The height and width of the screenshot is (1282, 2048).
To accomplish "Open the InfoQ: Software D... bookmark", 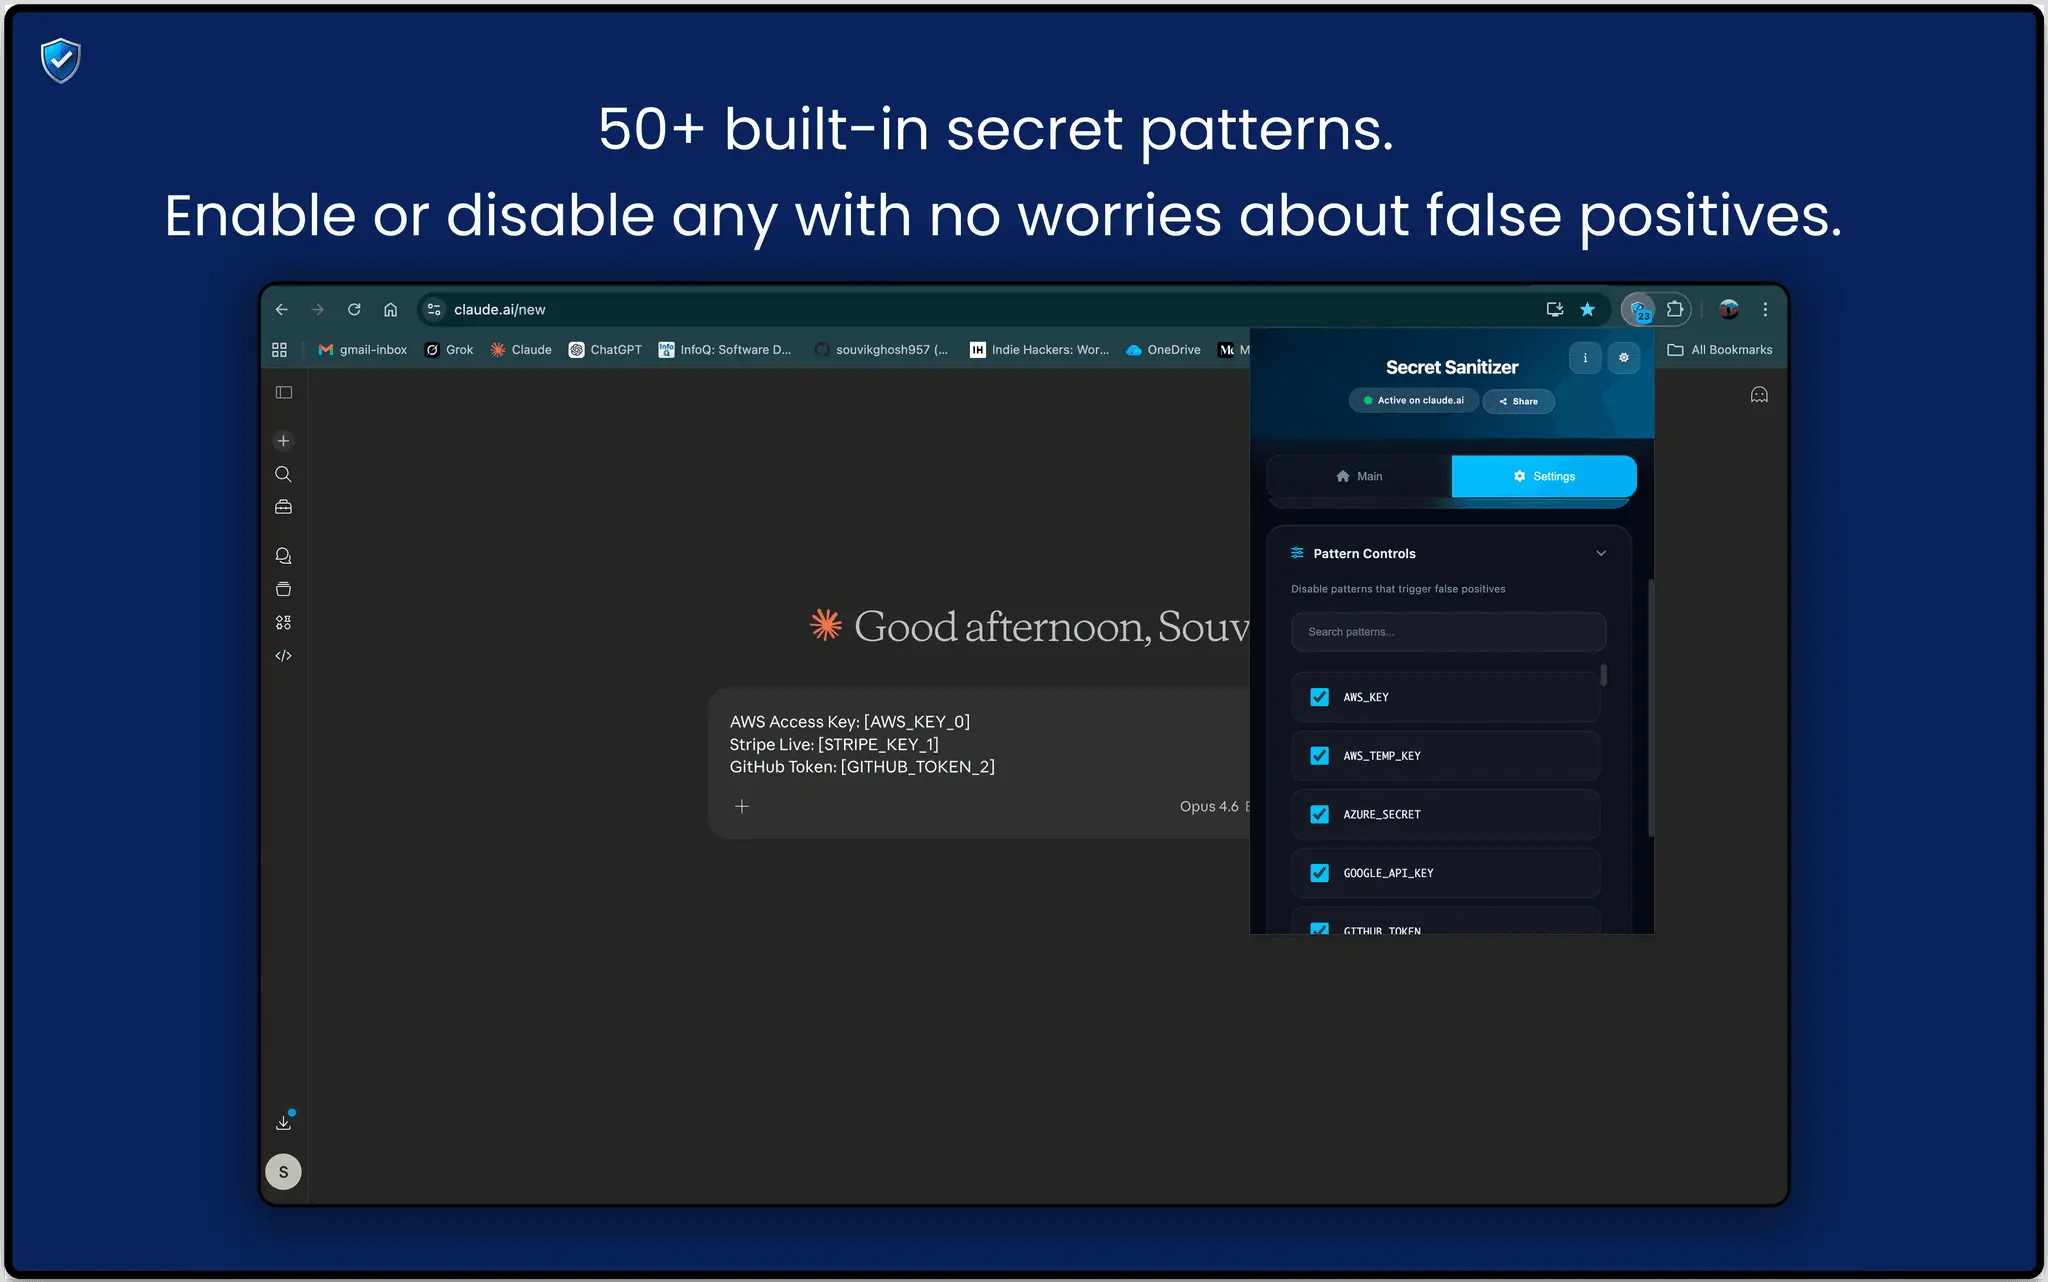I will (x=725, y=350).
